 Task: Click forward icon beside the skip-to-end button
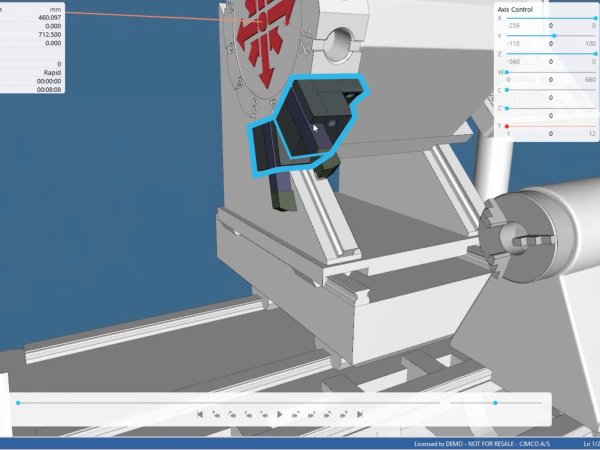(344, 414)
